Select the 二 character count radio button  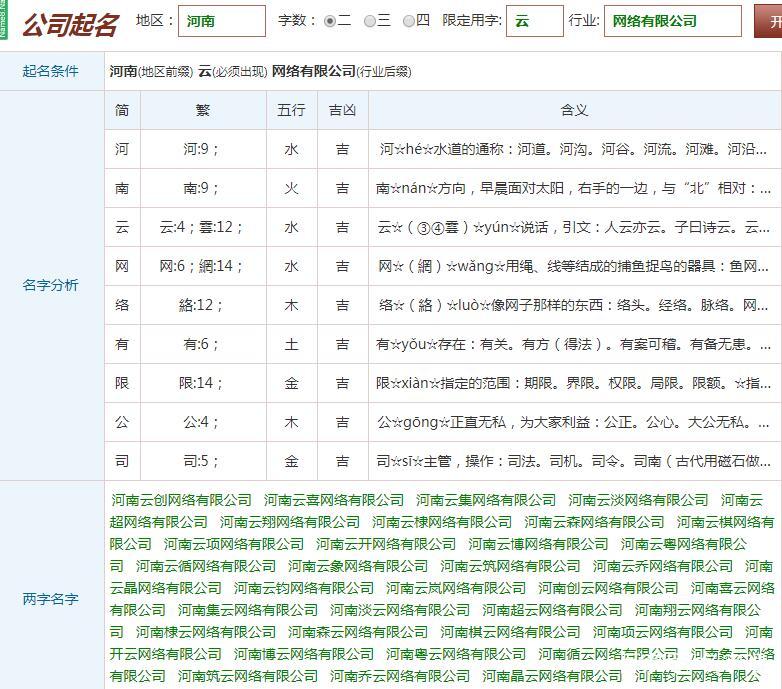pos(330,21)
